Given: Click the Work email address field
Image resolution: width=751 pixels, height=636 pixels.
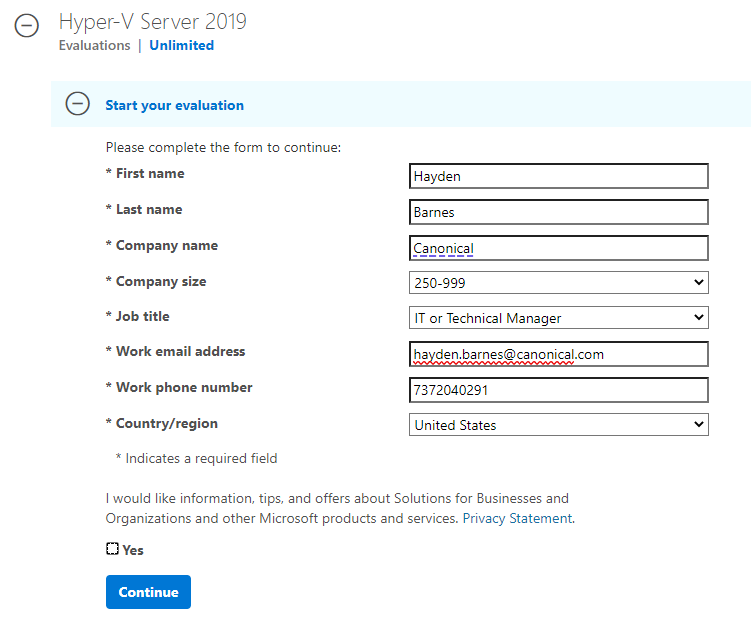Looking at the screenshot, I should 558,354.
